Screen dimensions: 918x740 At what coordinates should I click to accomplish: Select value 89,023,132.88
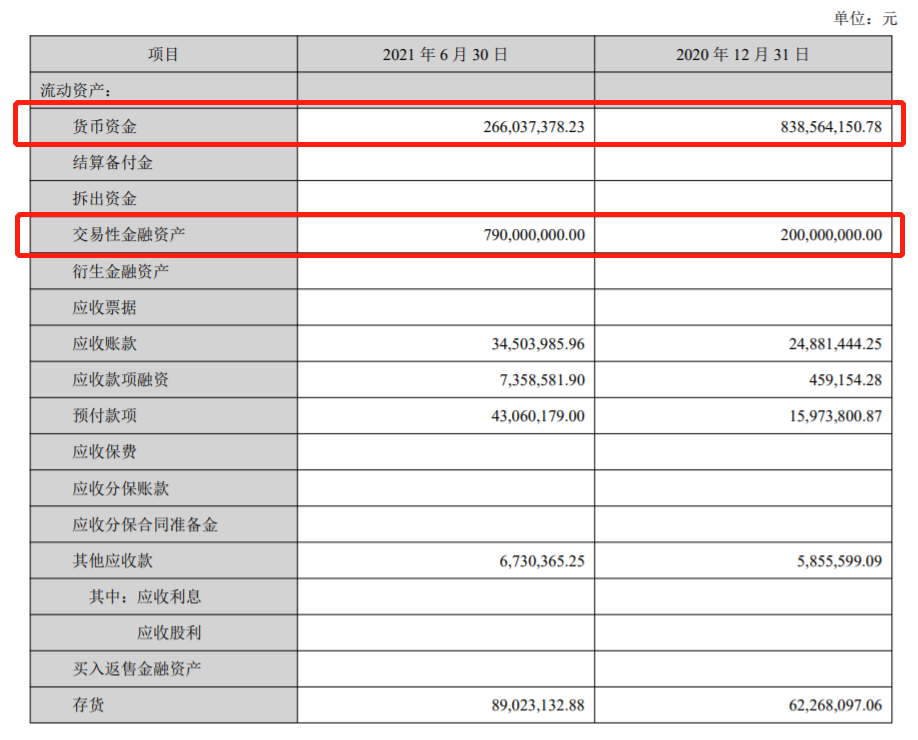538,705
